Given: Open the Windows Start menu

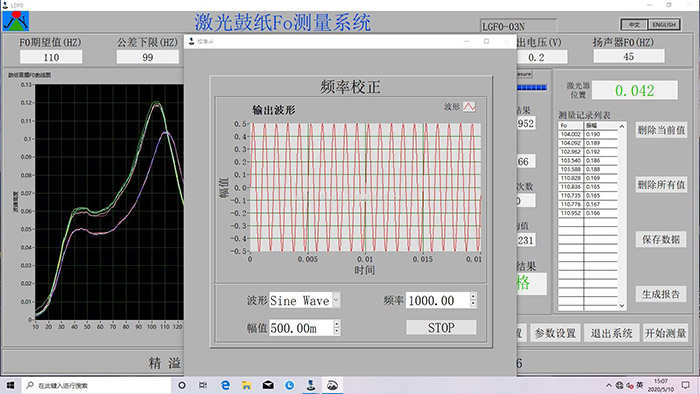Looking at the screenshot, I should pyautogui.click(x=10, y=385).
